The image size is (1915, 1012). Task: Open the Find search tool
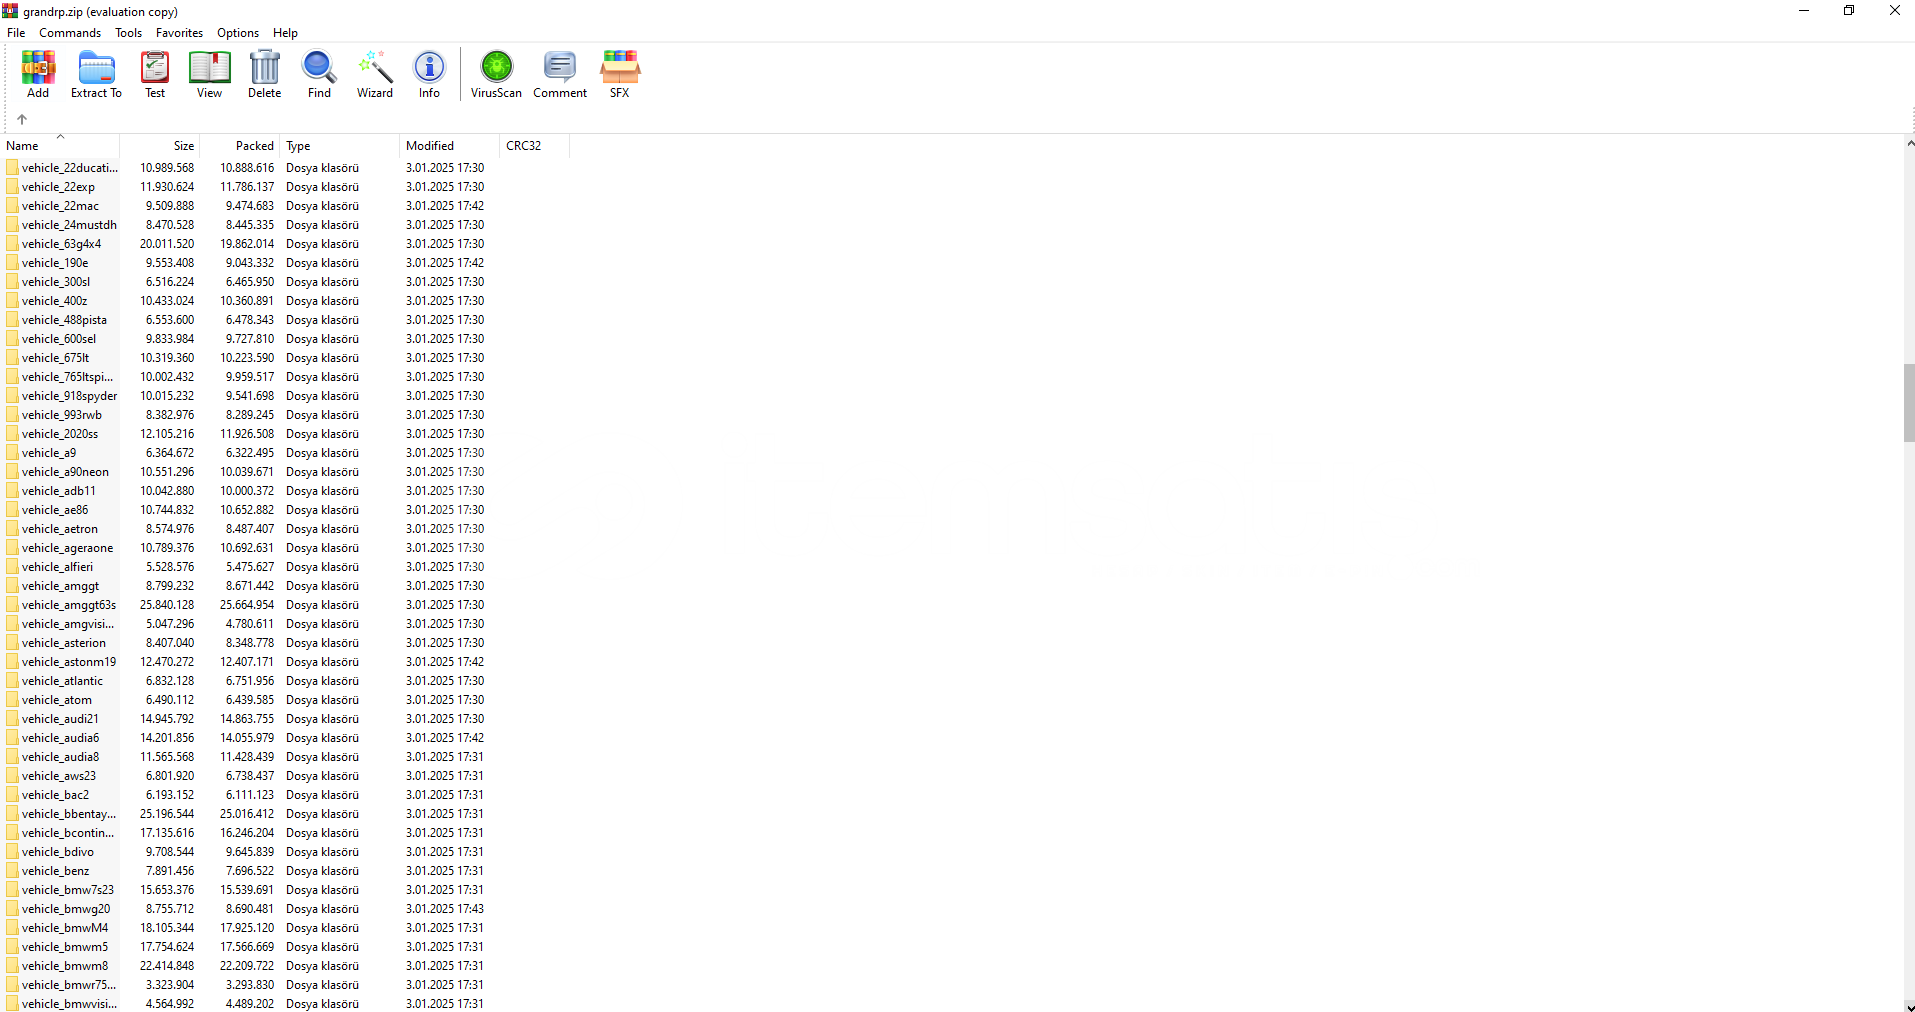319,74
